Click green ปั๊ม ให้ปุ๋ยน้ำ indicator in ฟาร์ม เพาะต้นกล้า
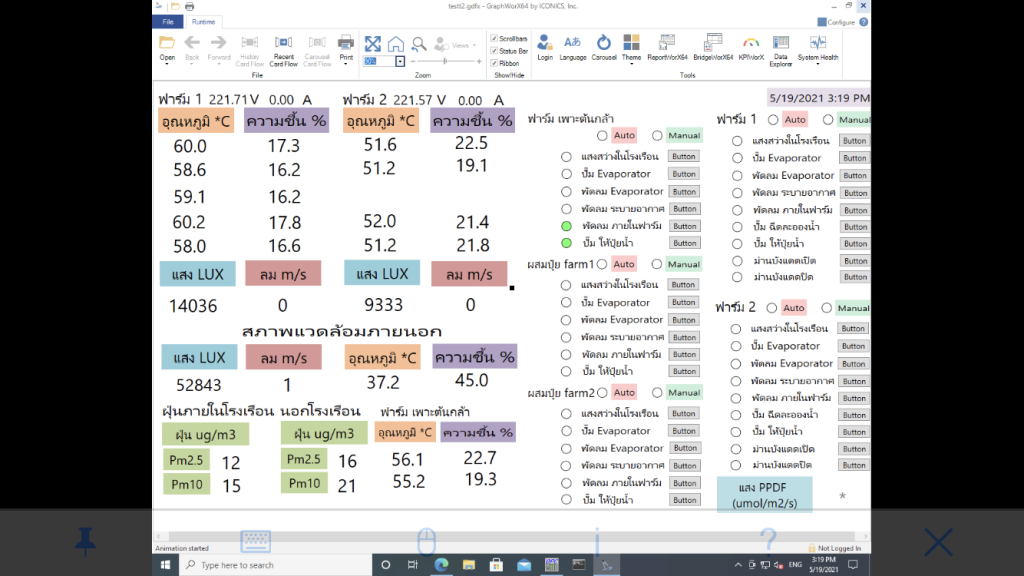This screenshot has width=1024, height=576. click(x=567, y=243)
